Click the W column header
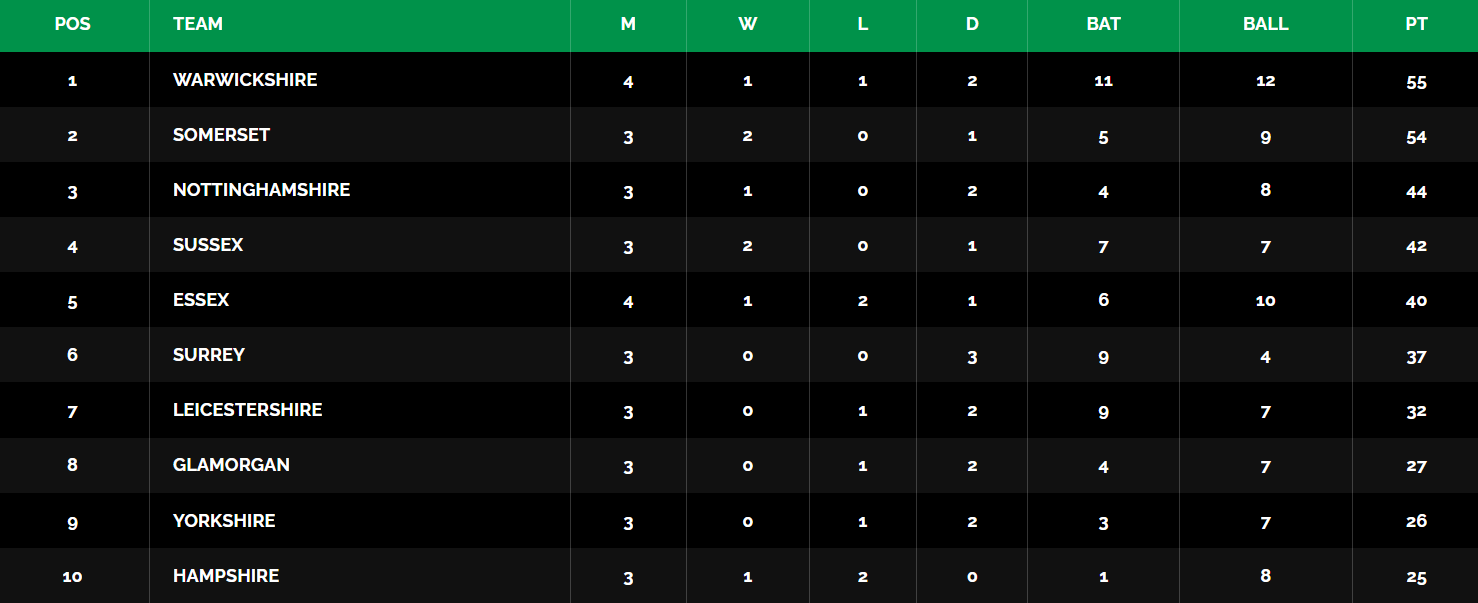The image size is (1478, 603). pos(747,24)
